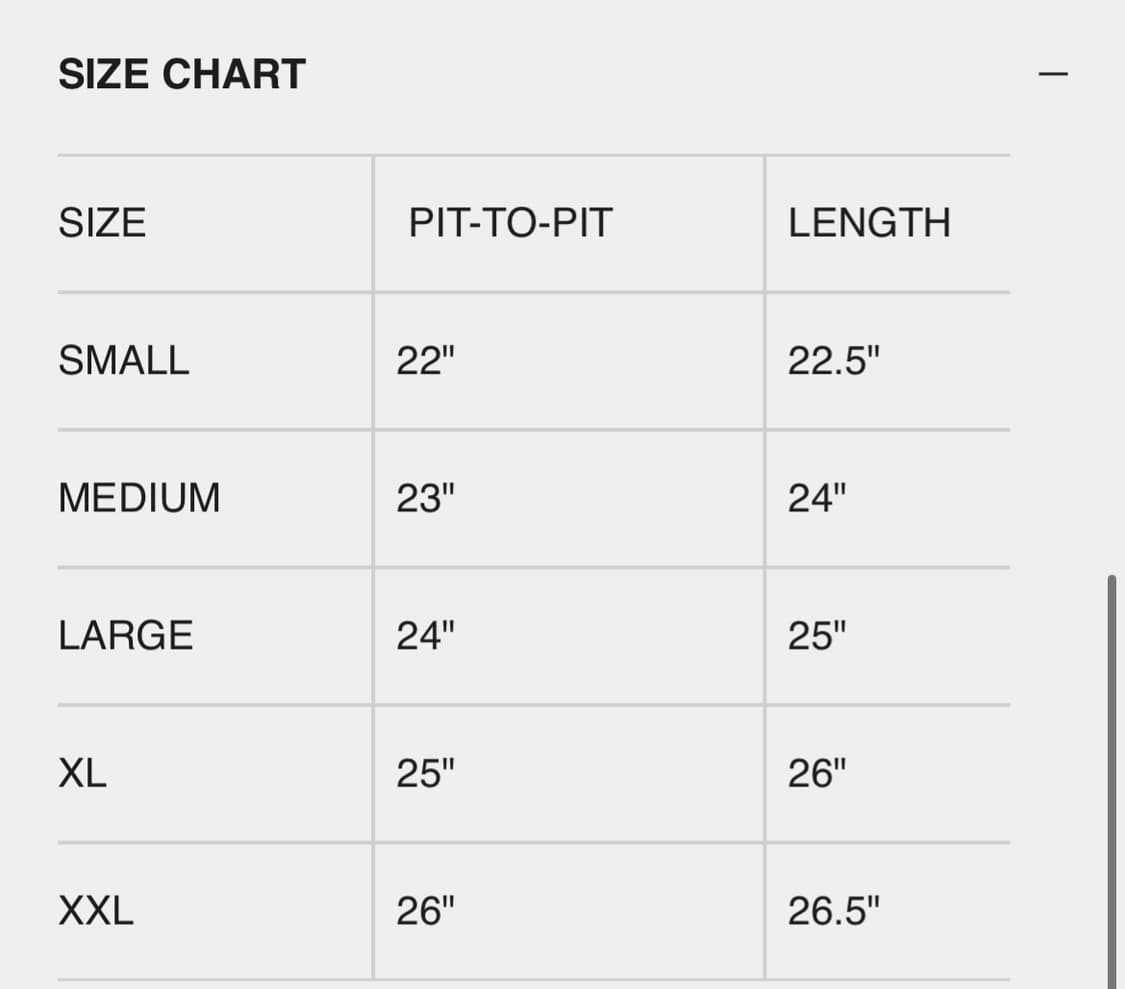Select XXL length value 26.5"
The height and width of the screenshot is (989, 1125).
point(834,911)
